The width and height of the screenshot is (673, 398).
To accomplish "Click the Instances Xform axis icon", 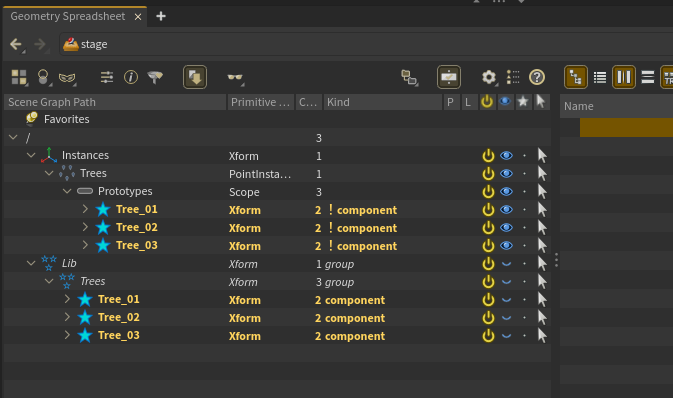I will point(49,155).
